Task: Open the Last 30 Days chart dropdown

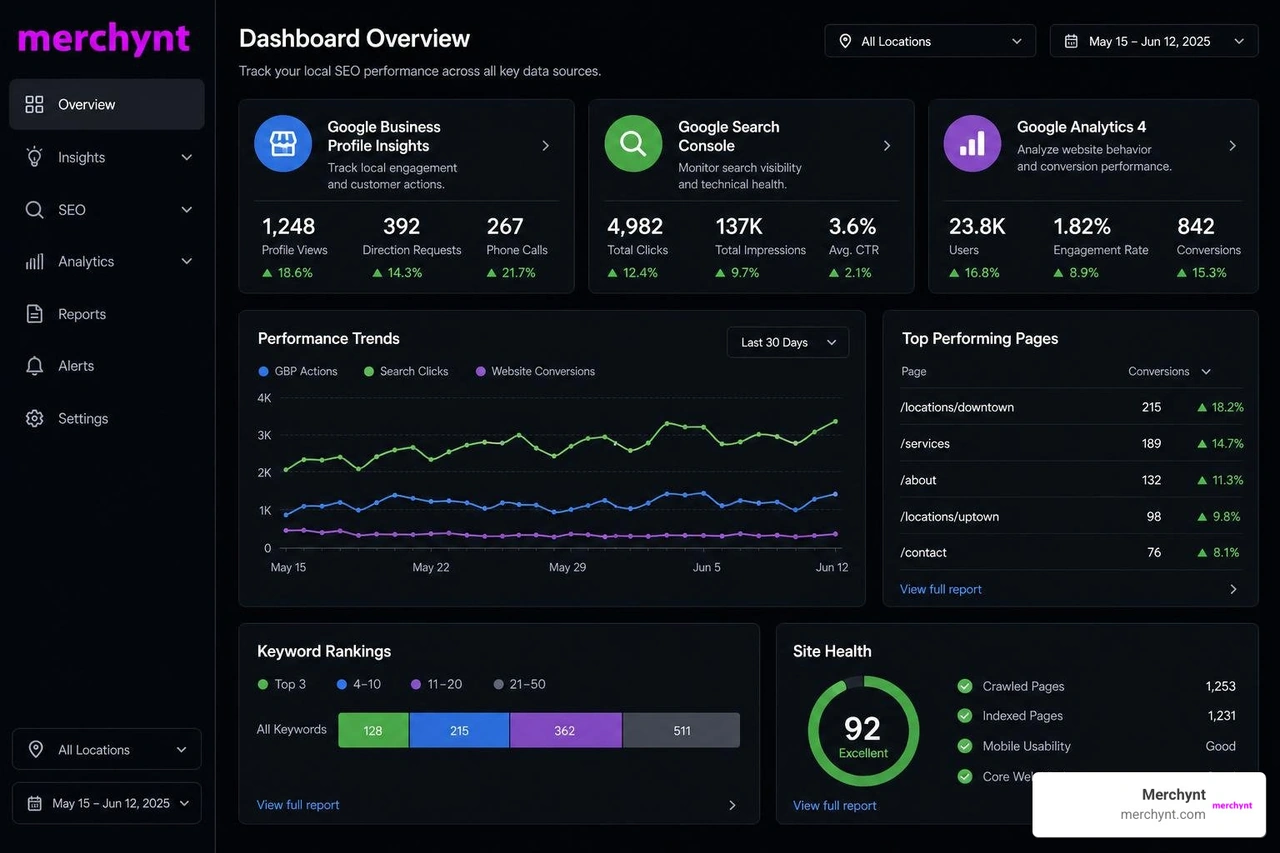Action: tap(788, 342)
